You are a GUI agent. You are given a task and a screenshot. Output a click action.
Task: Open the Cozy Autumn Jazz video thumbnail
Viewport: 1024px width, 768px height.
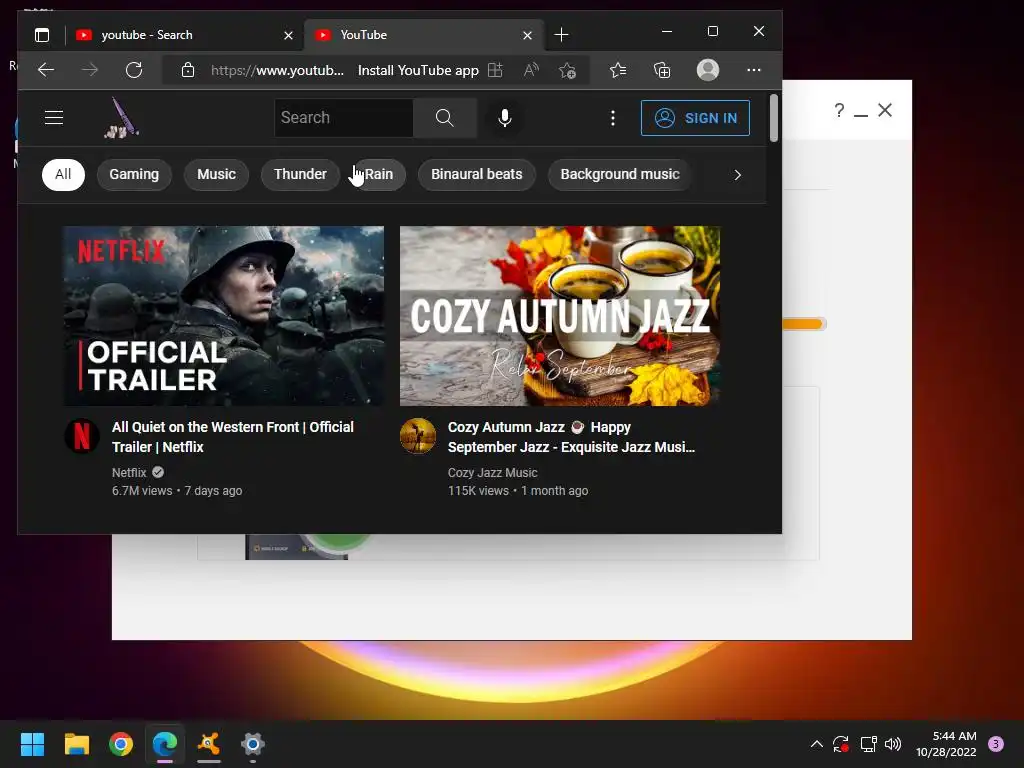point(560,316)
